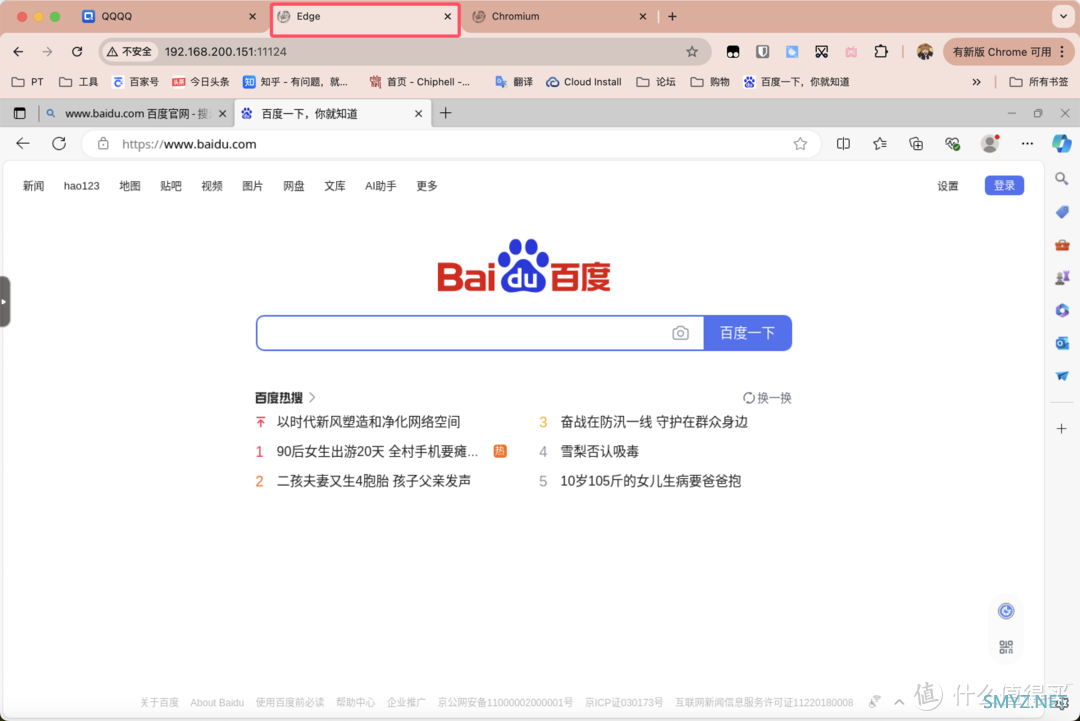This screenshot has width=1080, height=721.
Task: Expand the Baidu 更多 menu
Action: point(426,186)
